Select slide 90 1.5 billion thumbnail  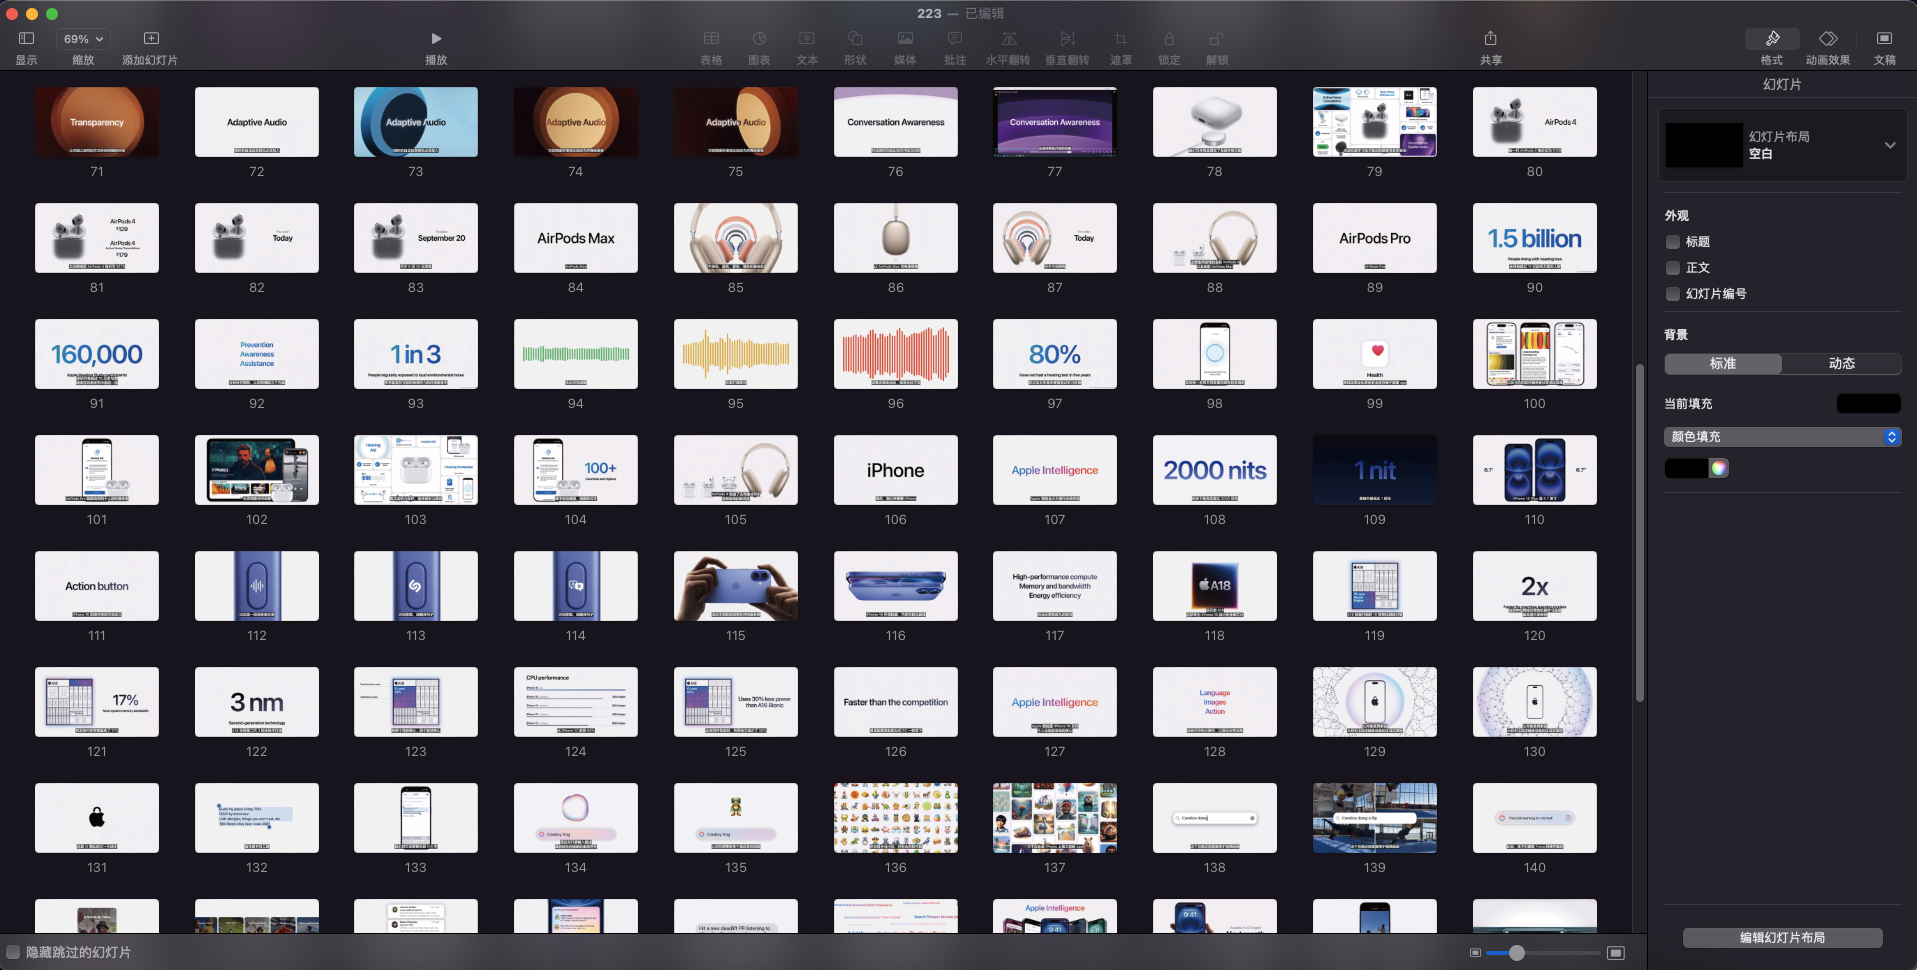pyautogui.click(x=1535, y=238)
